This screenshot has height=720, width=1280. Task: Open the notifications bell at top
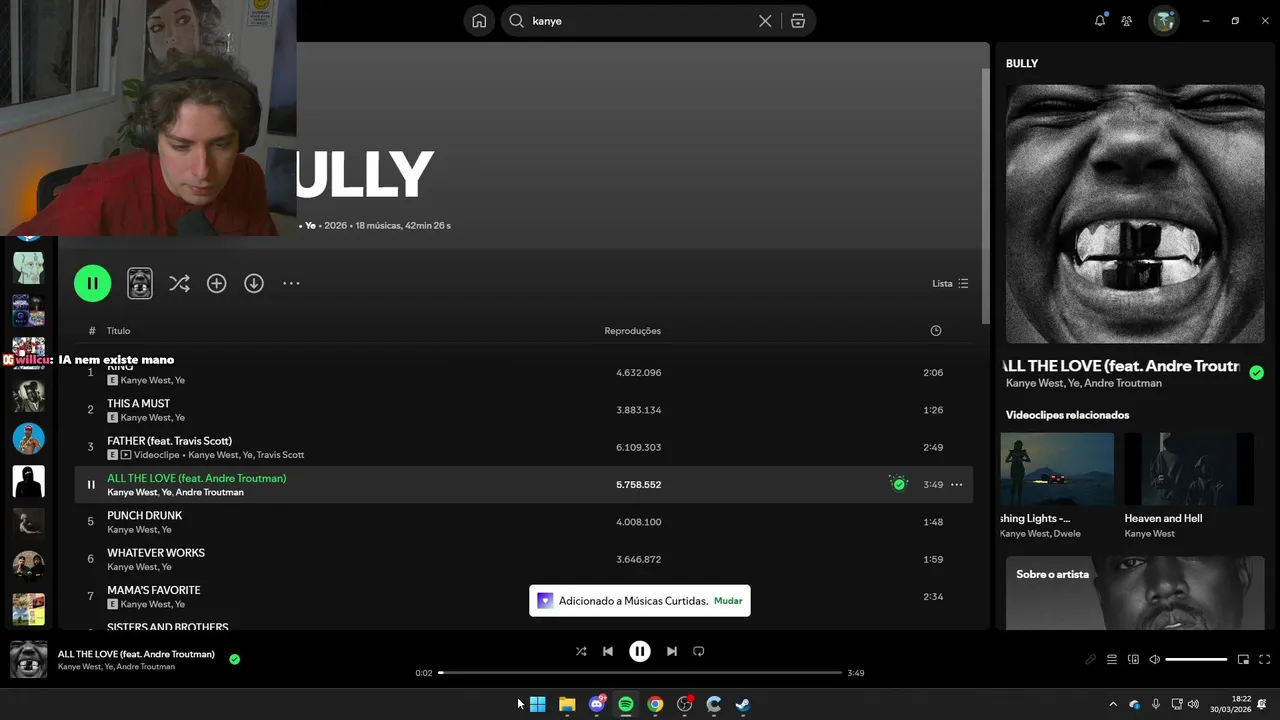(x=1100, y=20)
